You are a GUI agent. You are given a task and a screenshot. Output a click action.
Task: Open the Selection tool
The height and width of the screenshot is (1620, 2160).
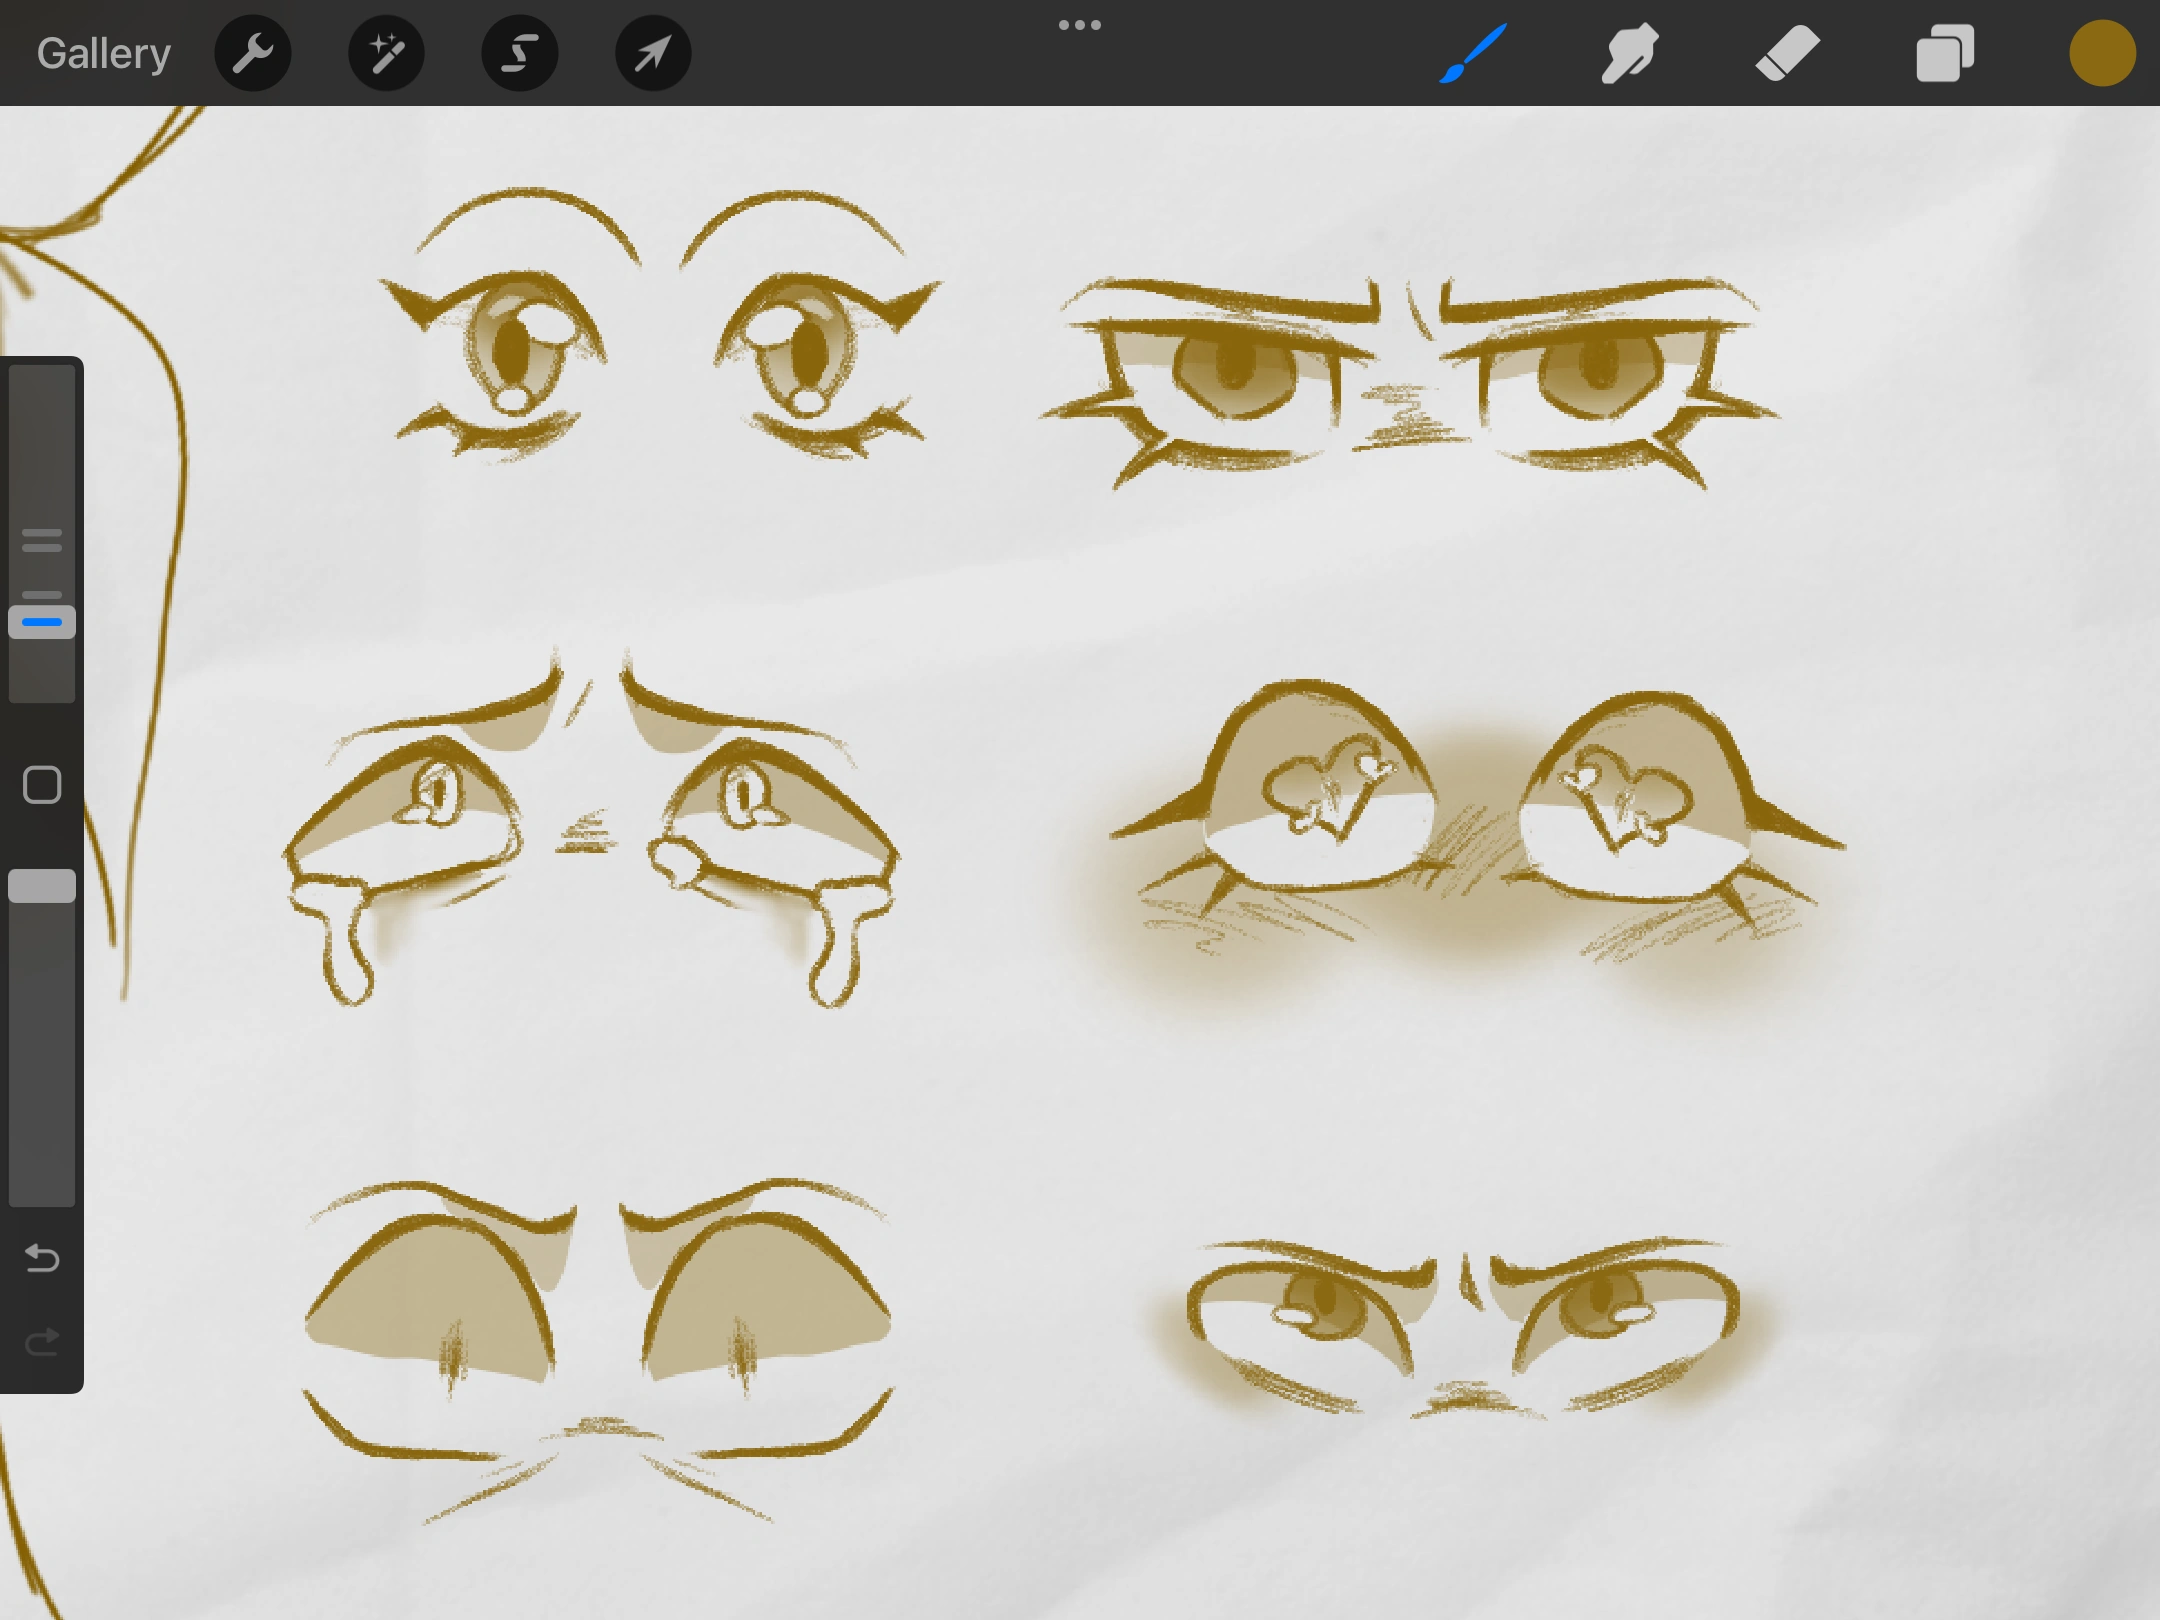click(x=519, y=52)
